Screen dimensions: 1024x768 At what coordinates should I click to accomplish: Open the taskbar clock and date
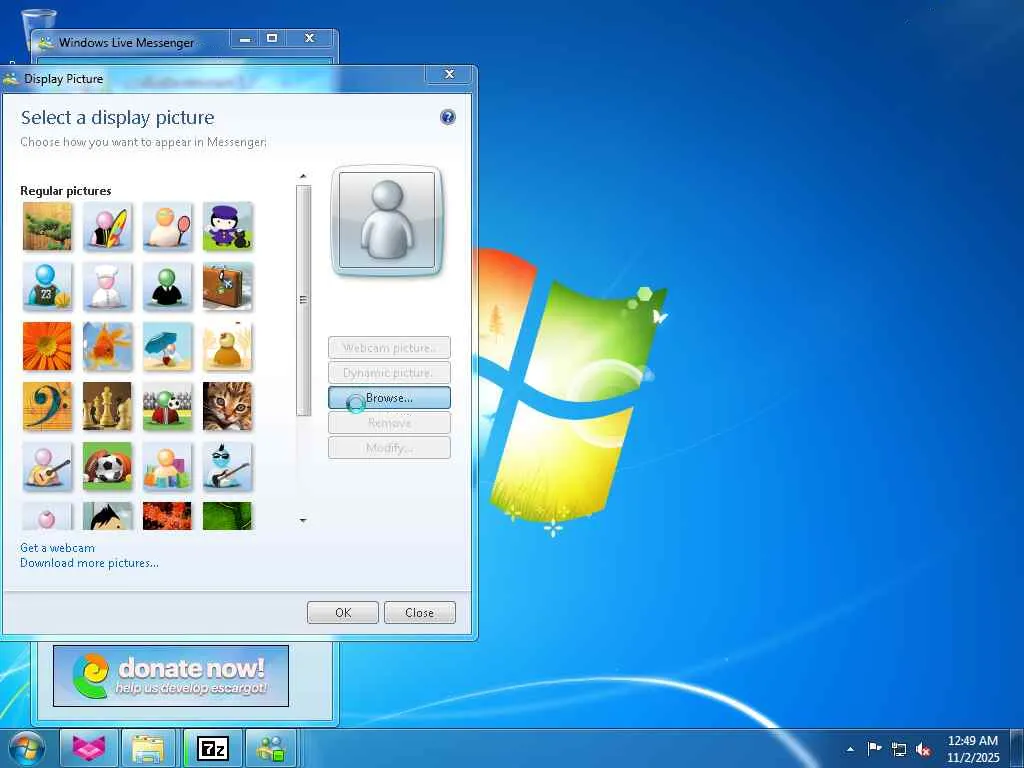click(973, 749)
